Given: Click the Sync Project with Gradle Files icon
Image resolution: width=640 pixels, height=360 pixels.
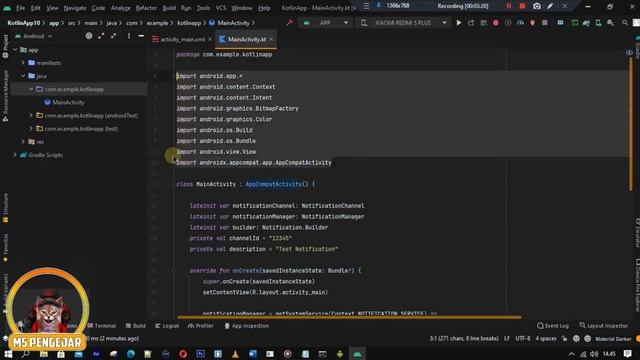Looking at the screenshot, I should click(x=586, y=23).
